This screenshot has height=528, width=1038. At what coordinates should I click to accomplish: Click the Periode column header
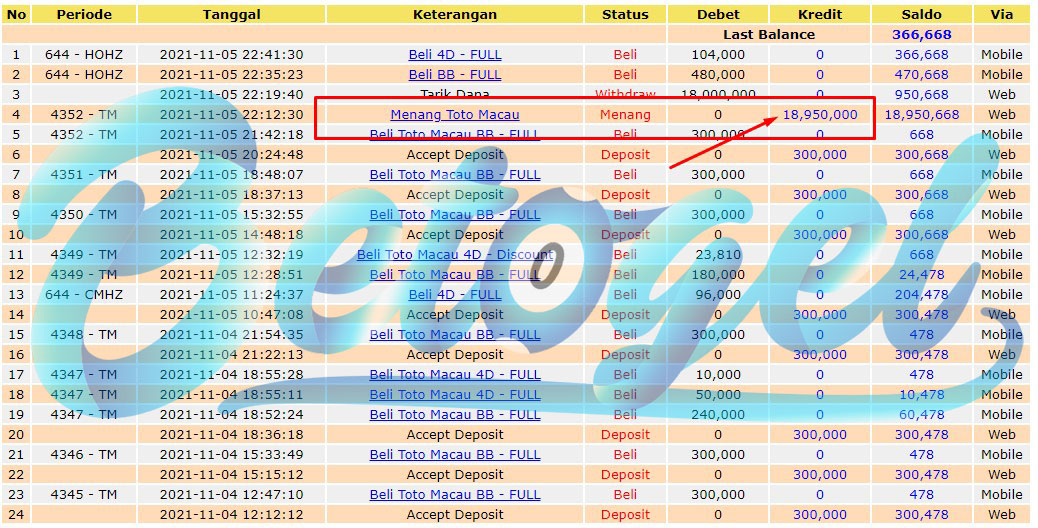pyautogui.click(x=84, y=15)
